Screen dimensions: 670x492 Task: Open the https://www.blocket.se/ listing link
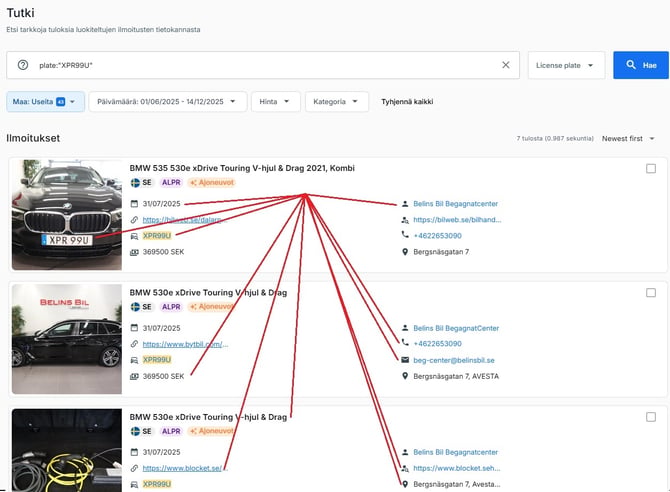coord(185,468)
